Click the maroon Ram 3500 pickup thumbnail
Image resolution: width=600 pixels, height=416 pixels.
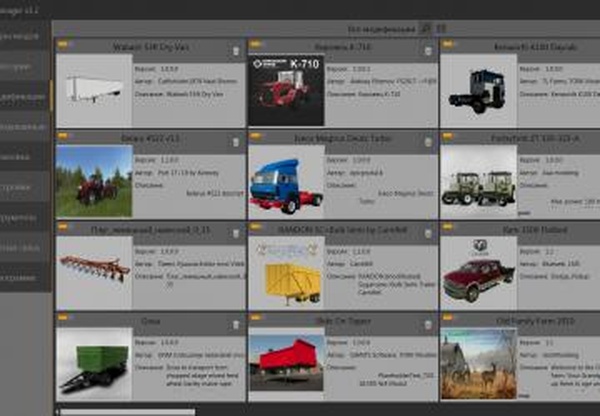point(479,272)
